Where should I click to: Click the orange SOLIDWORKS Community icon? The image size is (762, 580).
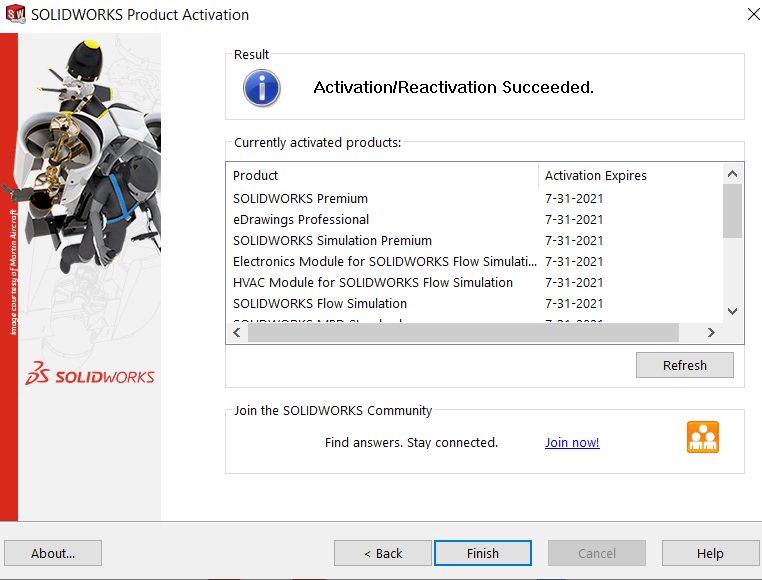click(703, 437)
